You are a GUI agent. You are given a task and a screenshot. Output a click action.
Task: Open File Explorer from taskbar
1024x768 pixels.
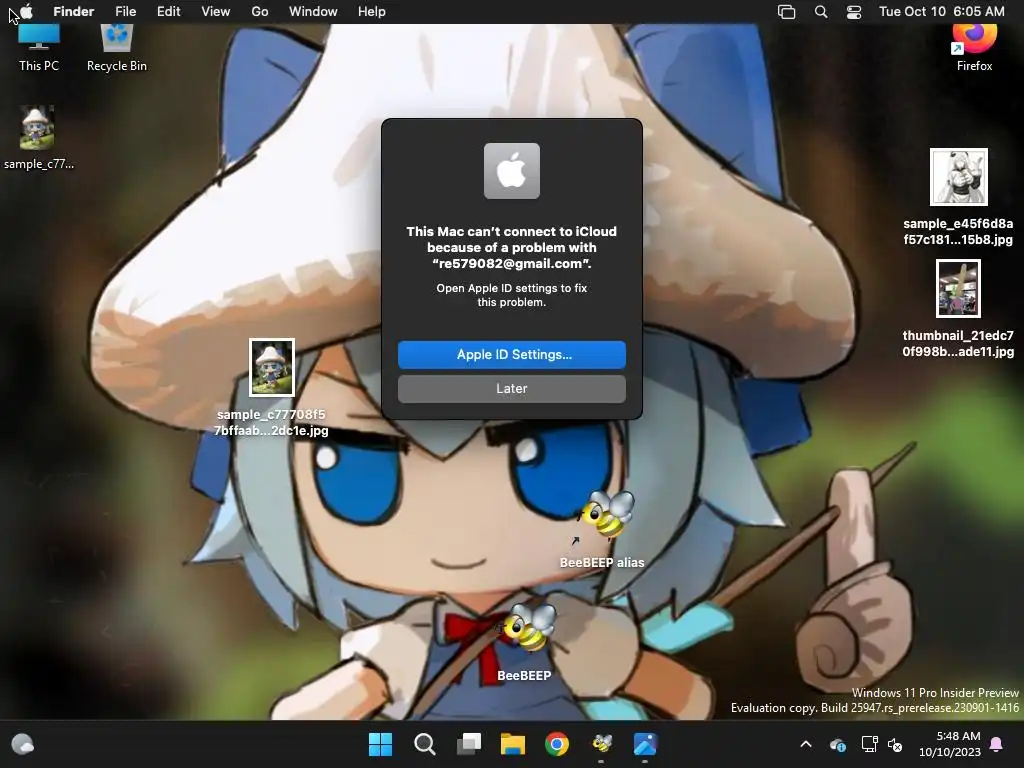pos(513,744)
